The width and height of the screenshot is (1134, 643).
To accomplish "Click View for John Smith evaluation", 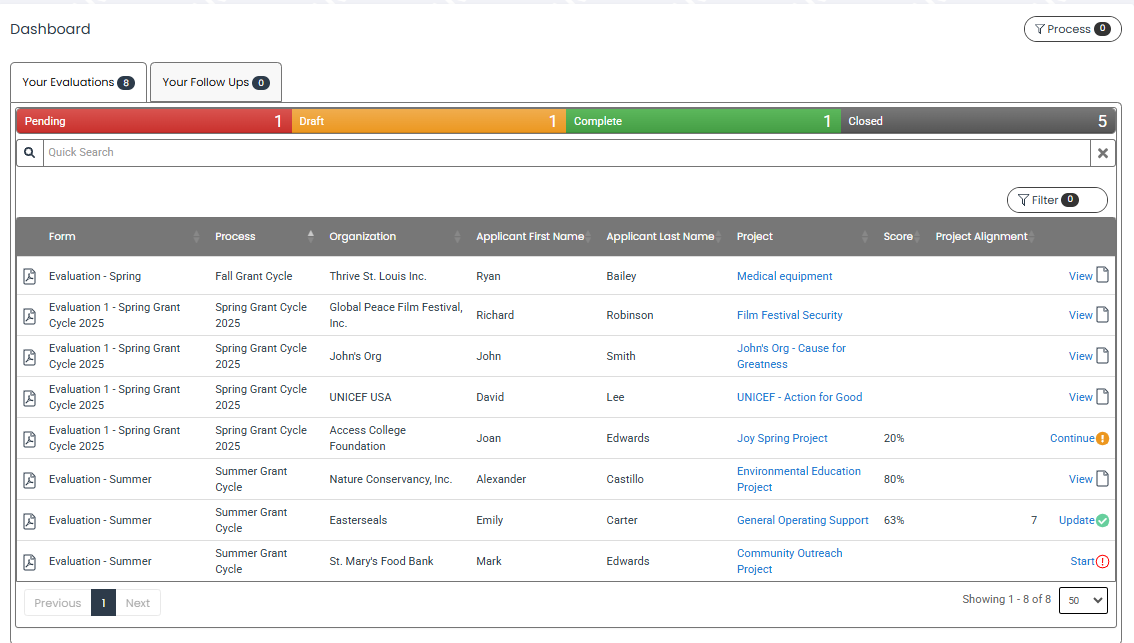I will [1080, 357].
